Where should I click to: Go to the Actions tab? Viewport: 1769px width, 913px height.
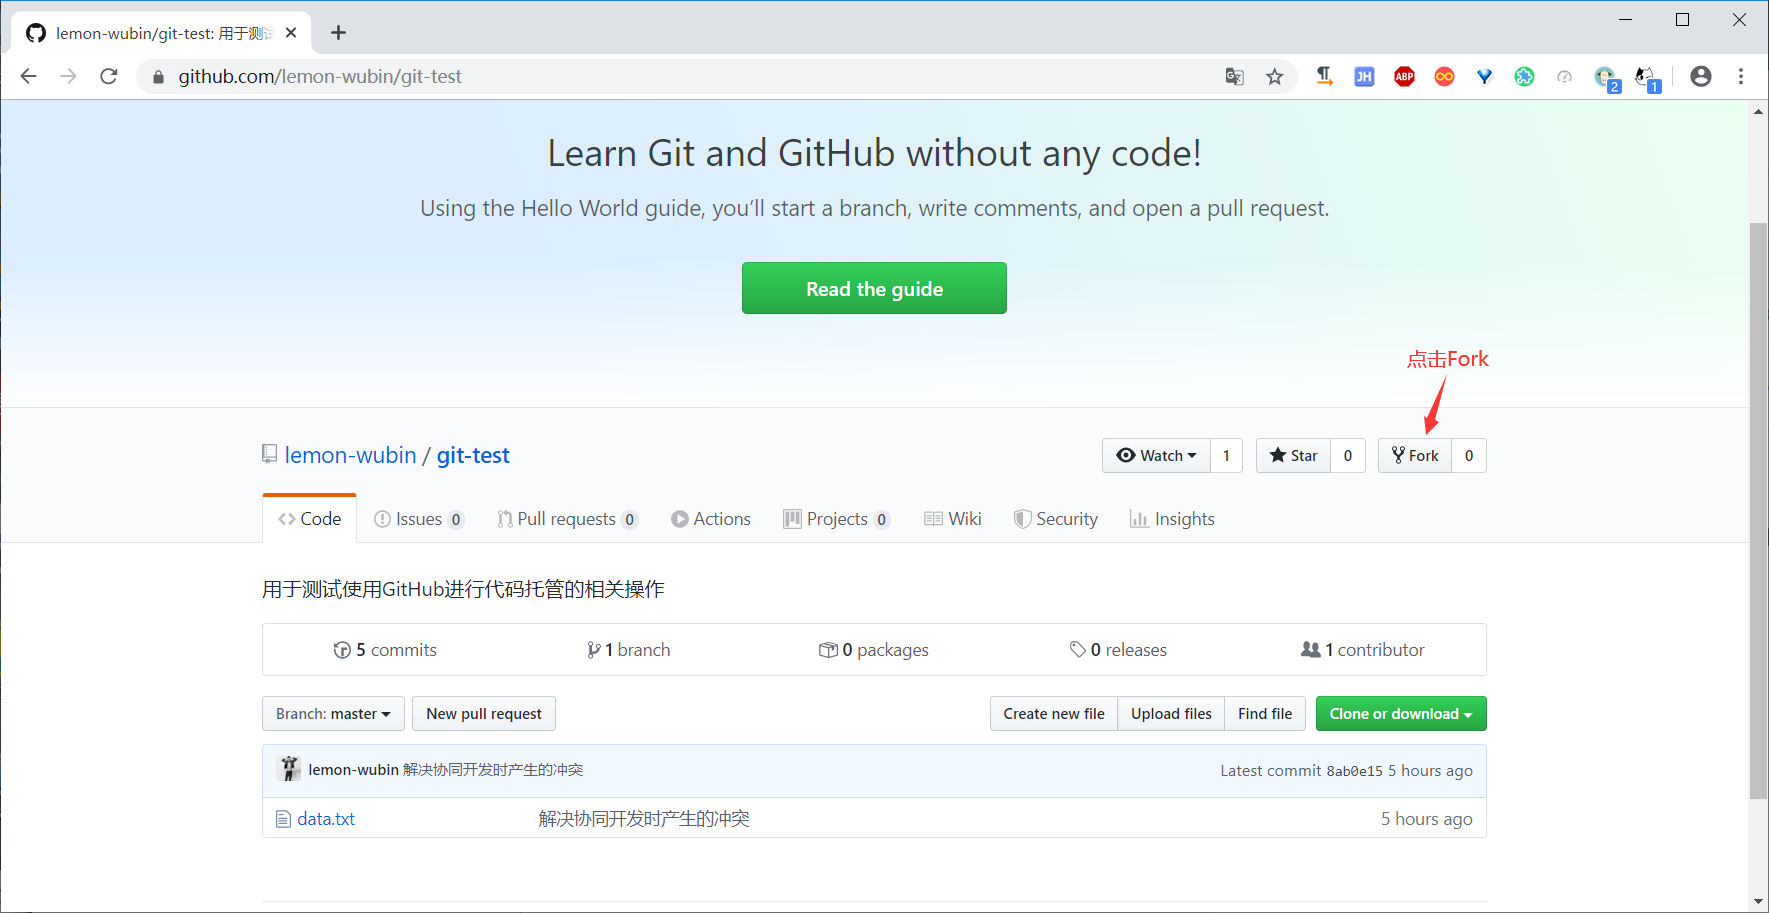point(711,519)
